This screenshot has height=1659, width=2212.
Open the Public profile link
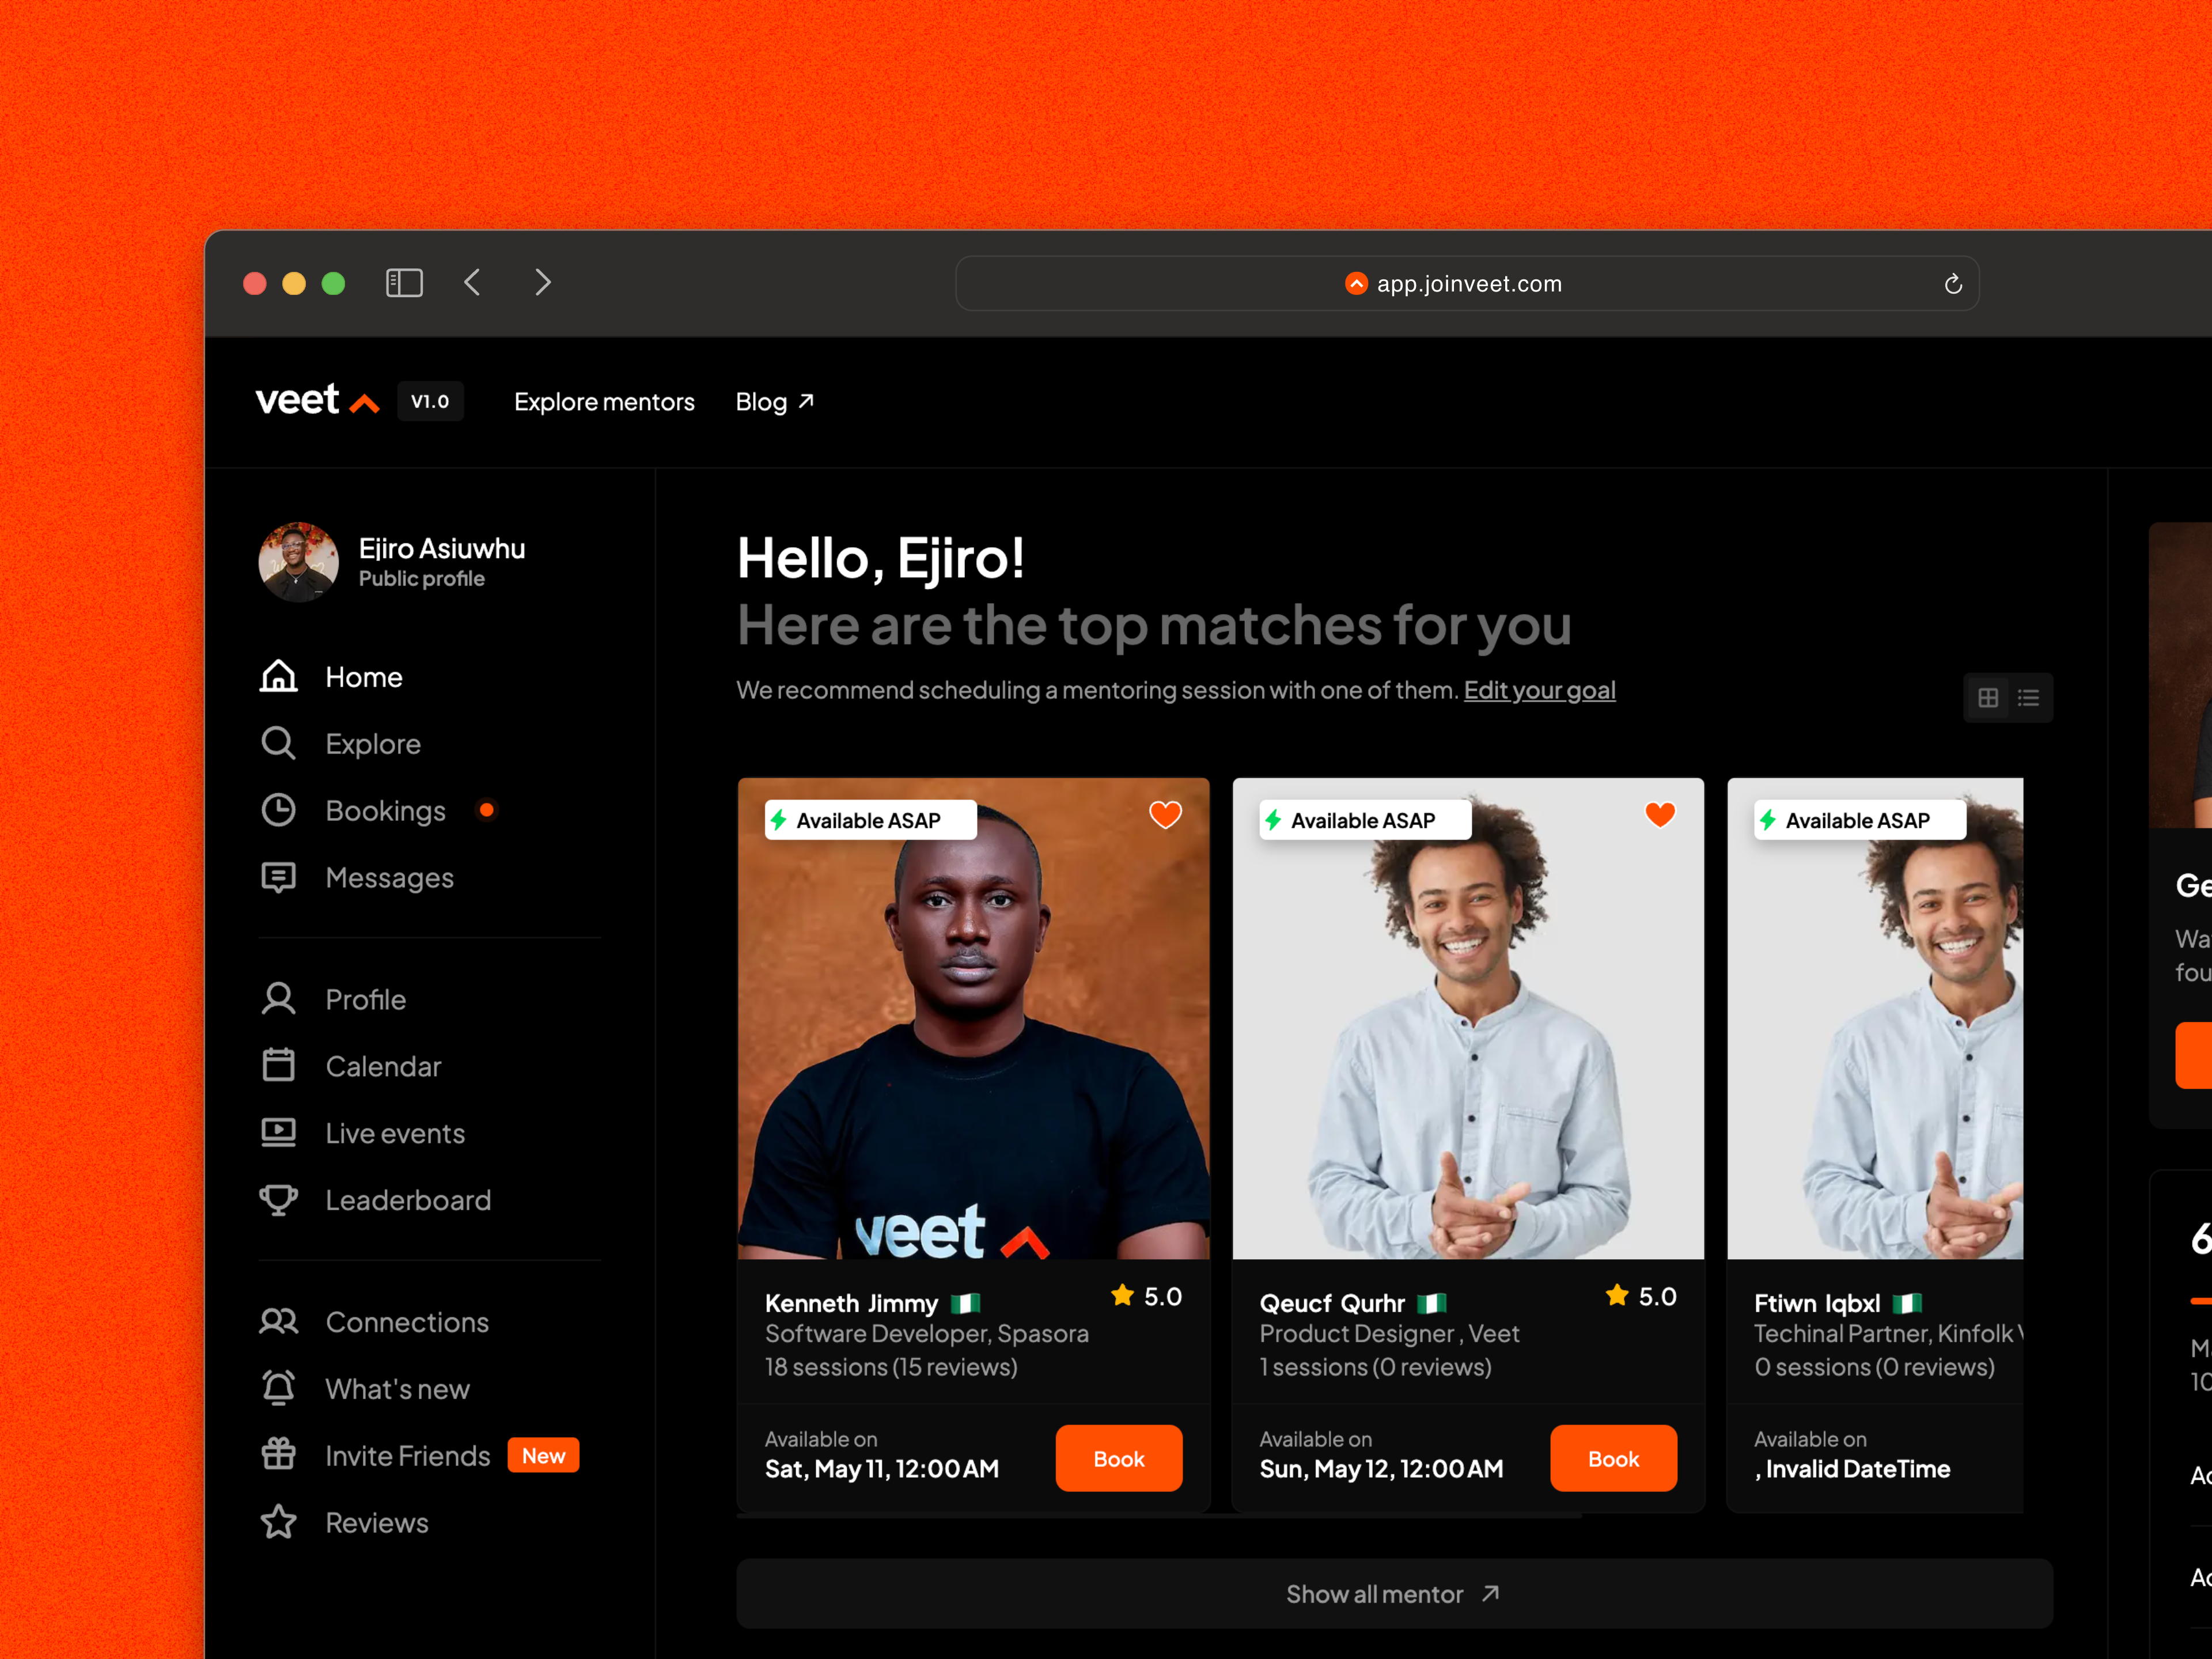tap(421, 579)
